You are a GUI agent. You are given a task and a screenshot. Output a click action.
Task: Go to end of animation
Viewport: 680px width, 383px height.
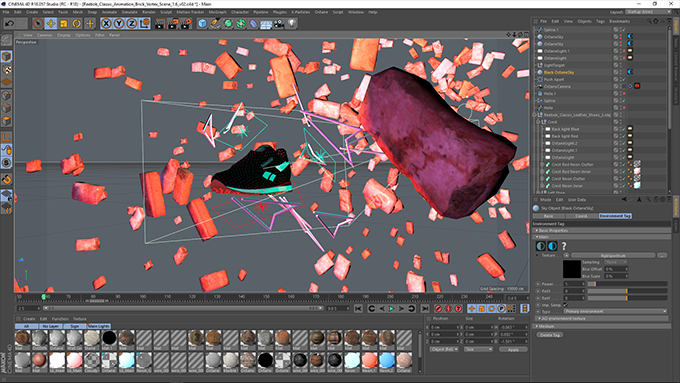(425, 308)
